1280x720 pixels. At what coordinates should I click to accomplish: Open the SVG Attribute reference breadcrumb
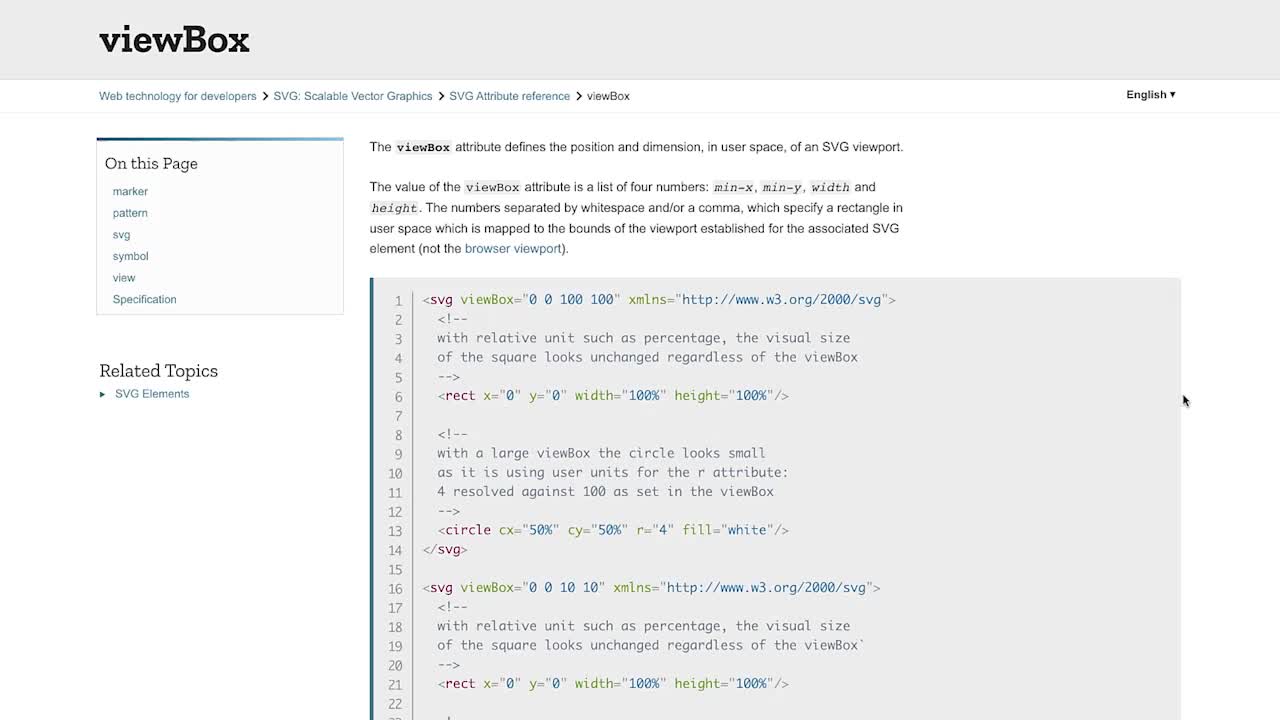click(510, 96)
